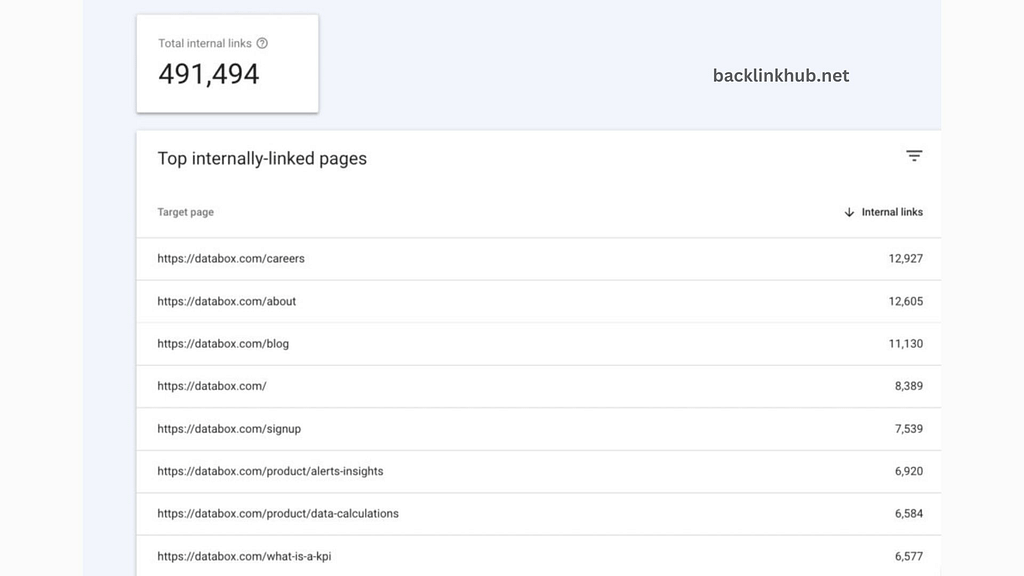Open the table filter options
Viewport: 1024px width, 576px height.
pos(914,156)
